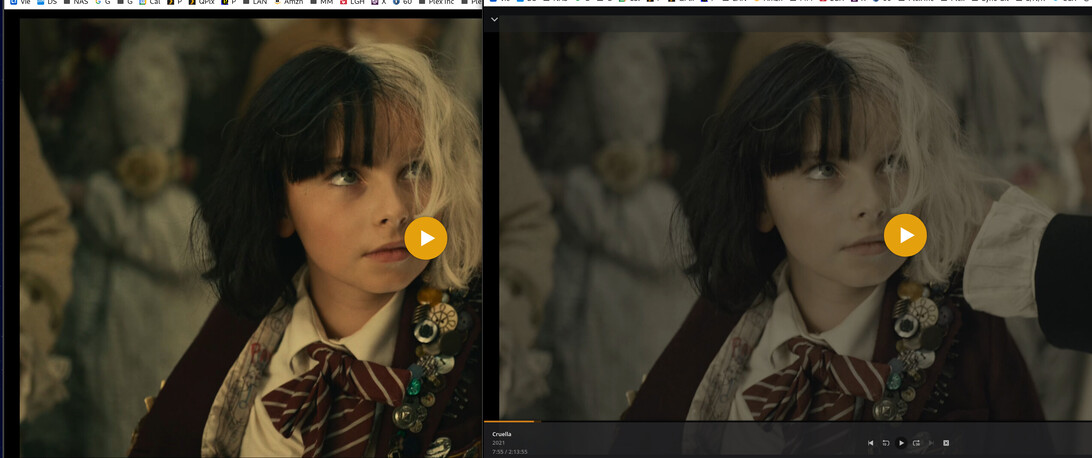Collapse the Plex player with the chevron
Viewport: 1092px width, 458px height.
coord(494,19)
